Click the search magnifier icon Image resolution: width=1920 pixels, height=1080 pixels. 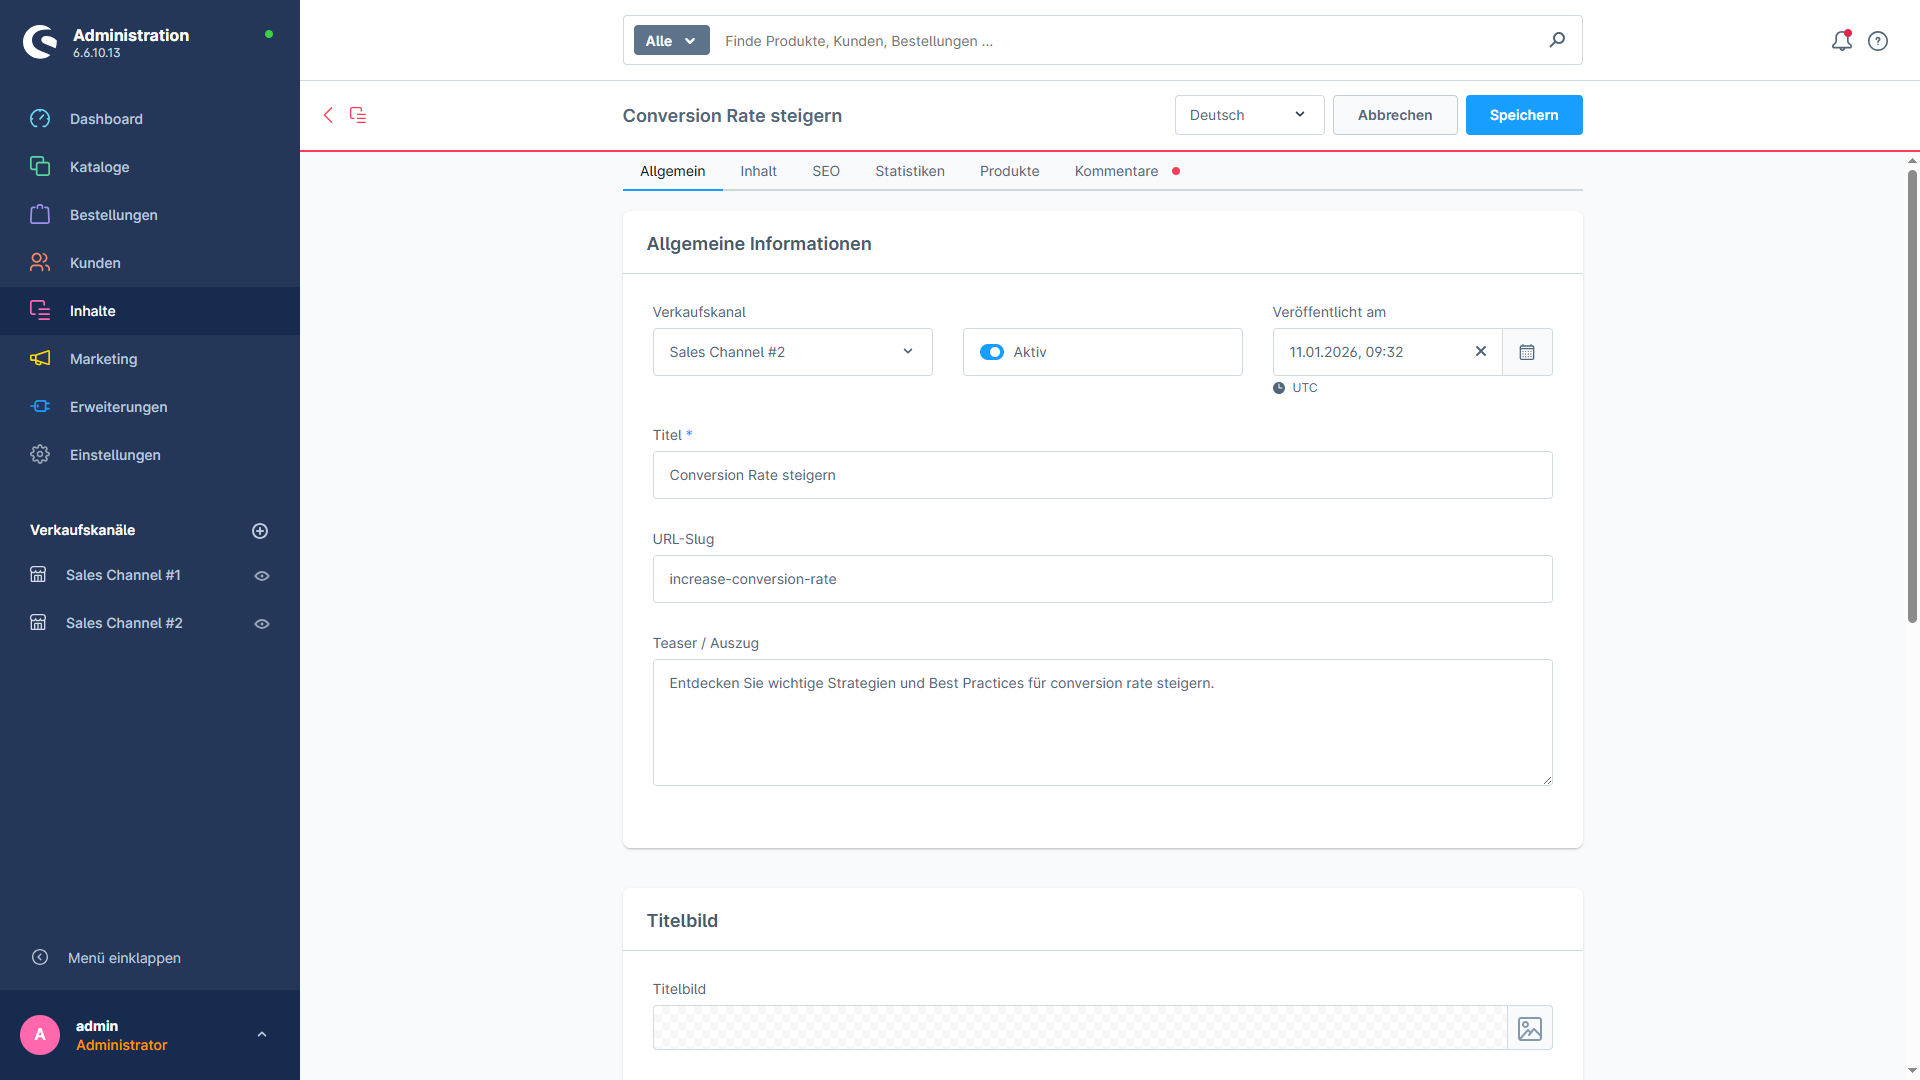pyautogui.click(x=1557, y=40)
